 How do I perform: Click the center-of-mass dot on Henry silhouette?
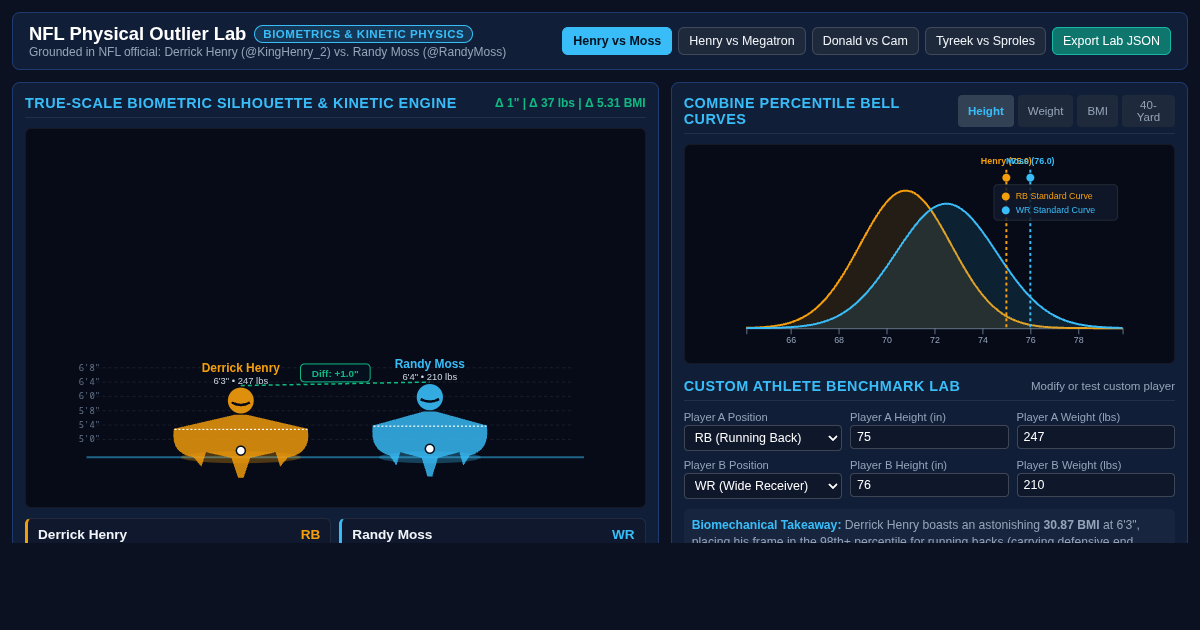[241, 451]
